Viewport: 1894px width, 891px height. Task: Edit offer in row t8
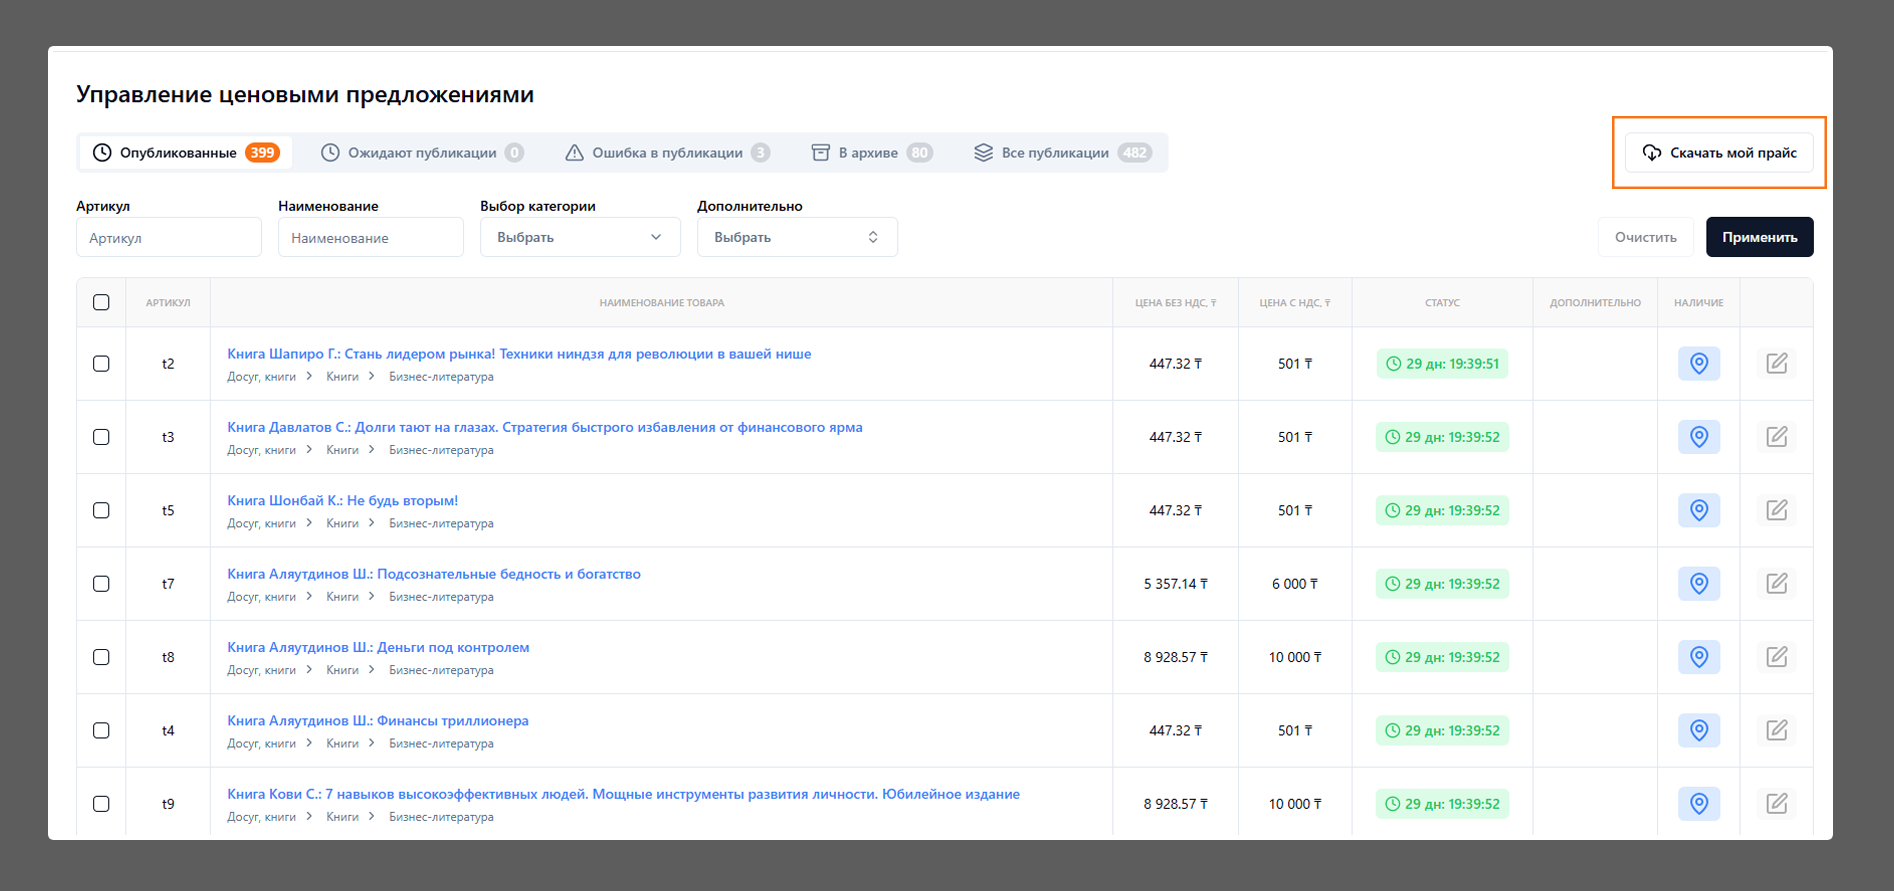point(1776,657)
